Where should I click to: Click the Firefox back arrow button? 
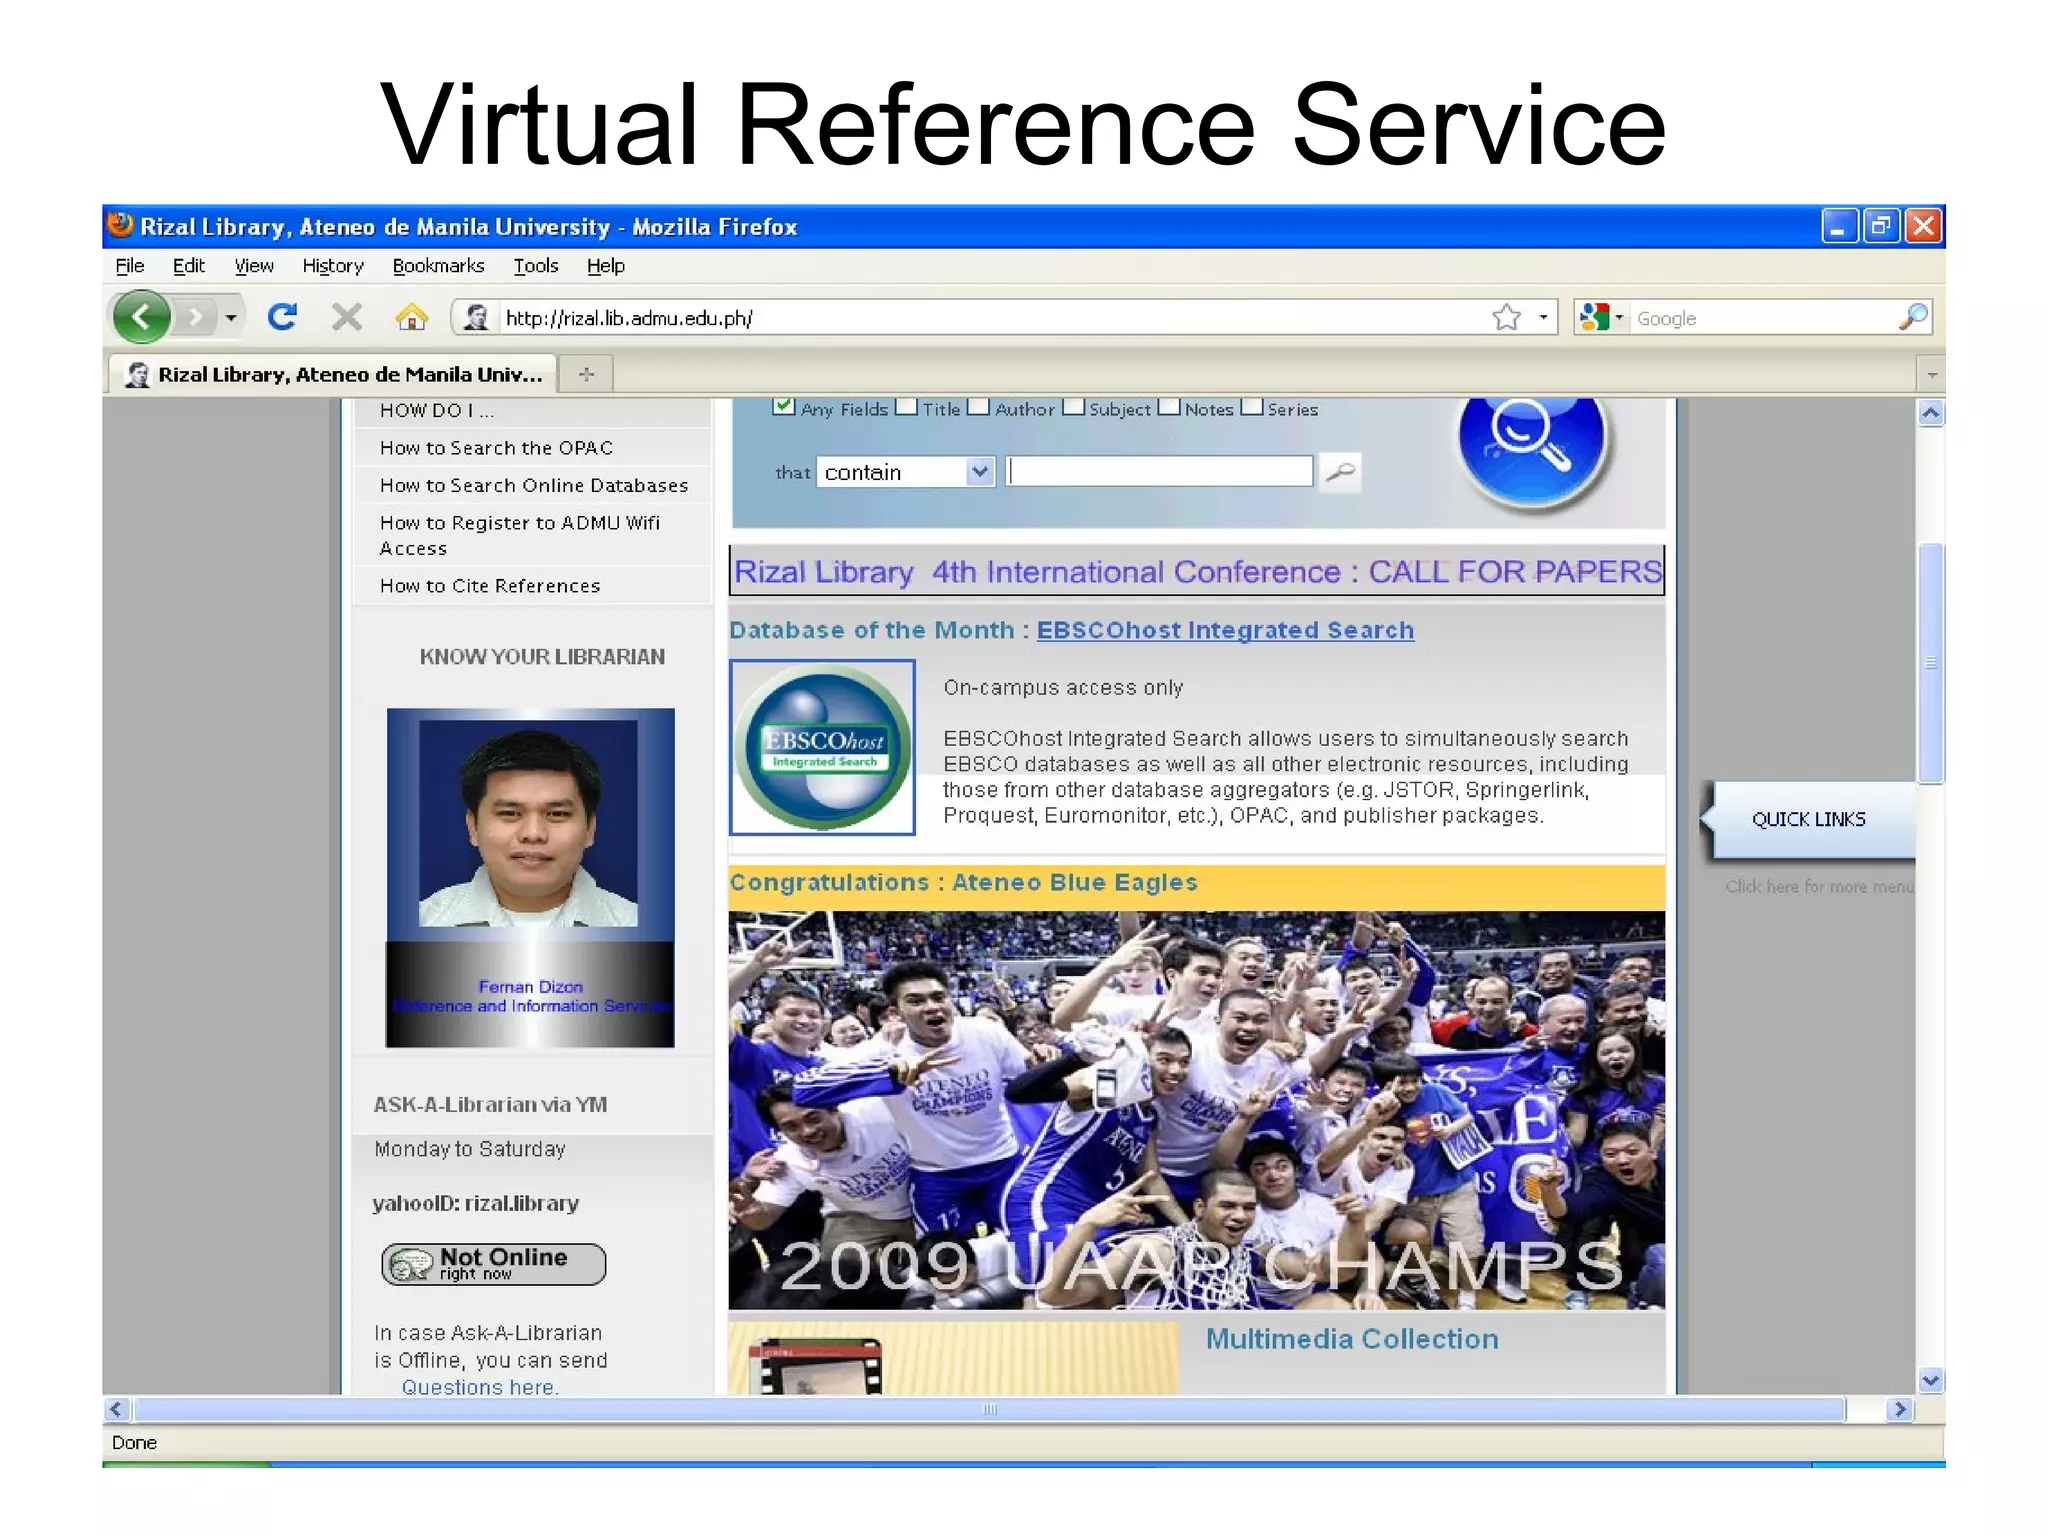(140, 318)
